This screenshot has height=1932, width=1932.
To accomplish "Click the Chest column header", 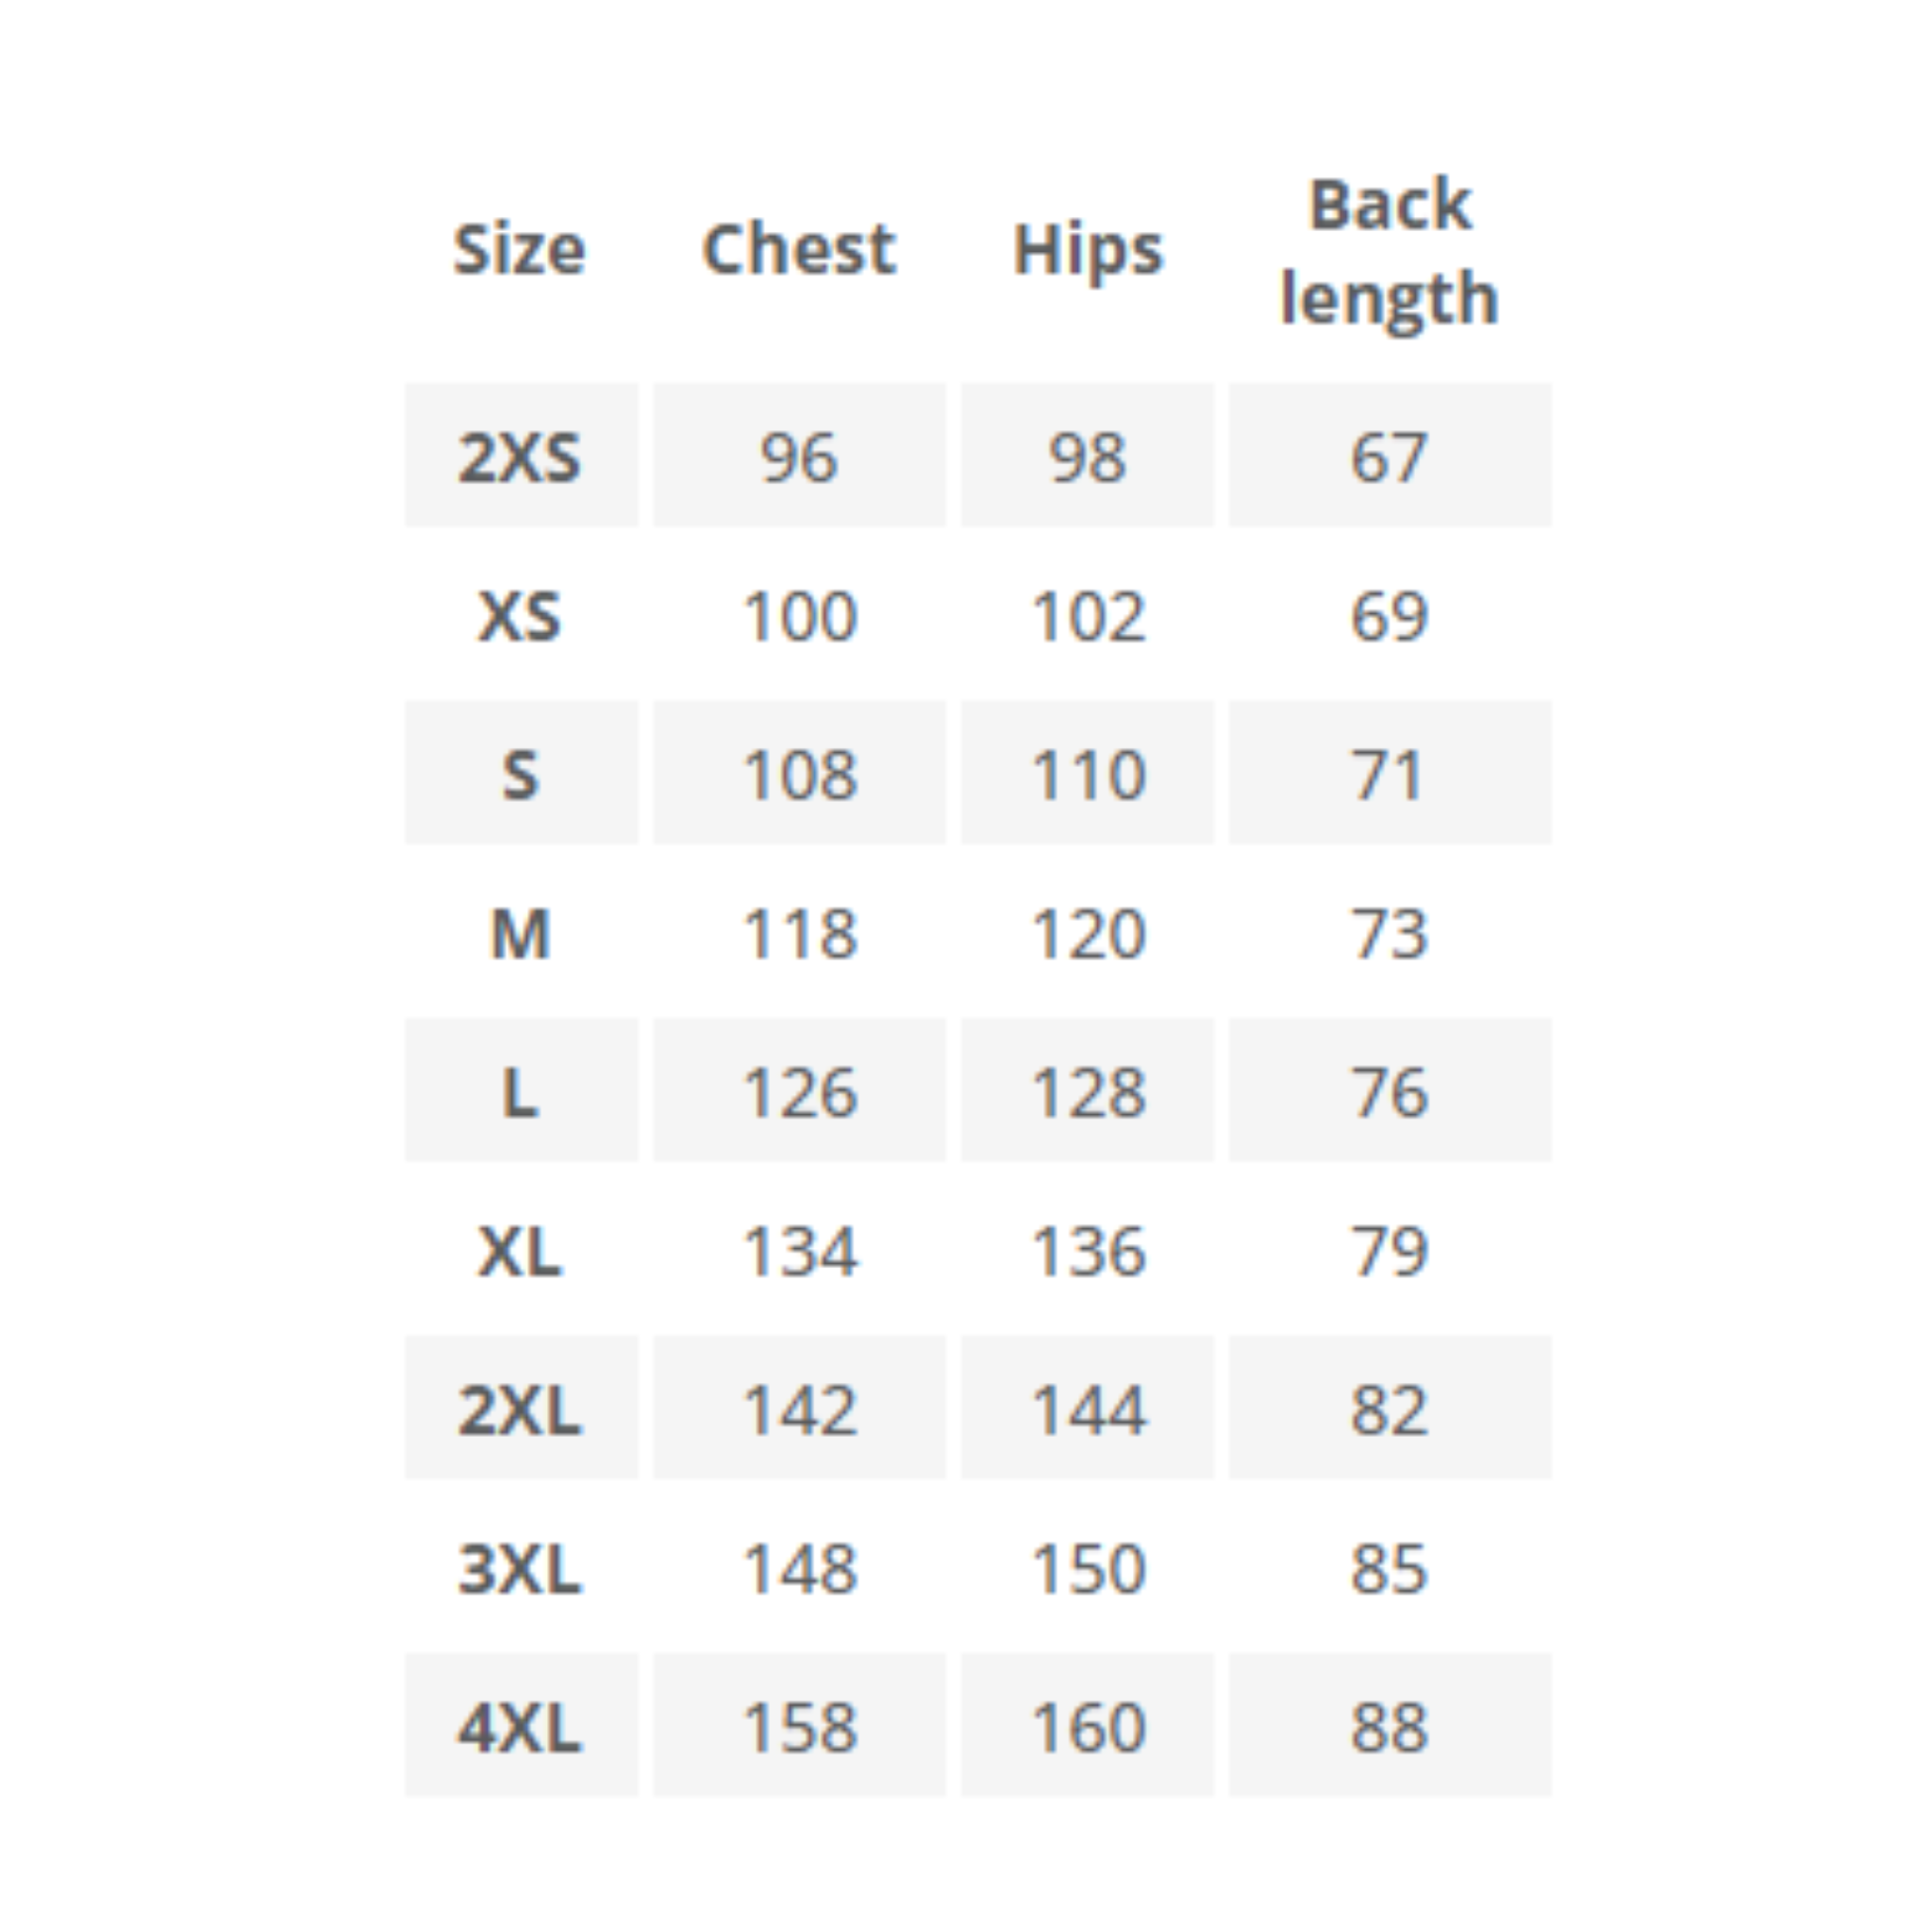I will 799,249.
